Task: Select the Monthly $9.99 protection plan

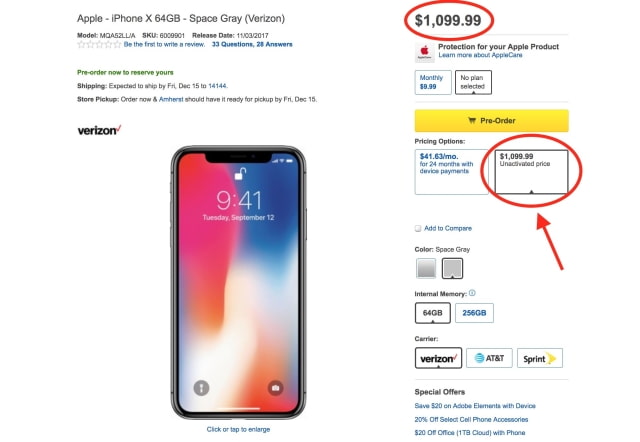Action: [431, 81]
